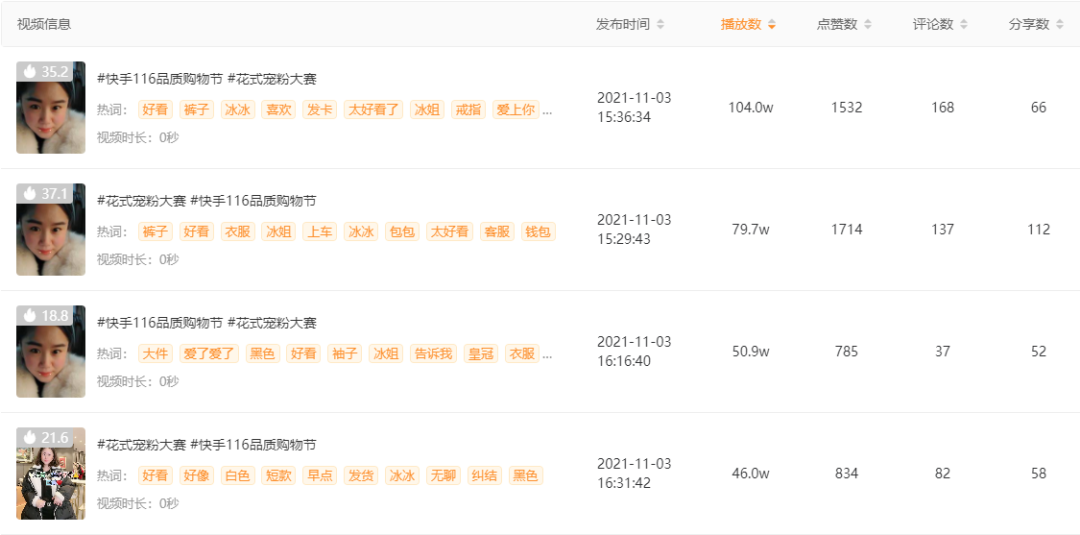Open #快手116品质购物节 in the 79.7w row
Viewport: 1080px width, 535px height.
click(x=253, y=201)
